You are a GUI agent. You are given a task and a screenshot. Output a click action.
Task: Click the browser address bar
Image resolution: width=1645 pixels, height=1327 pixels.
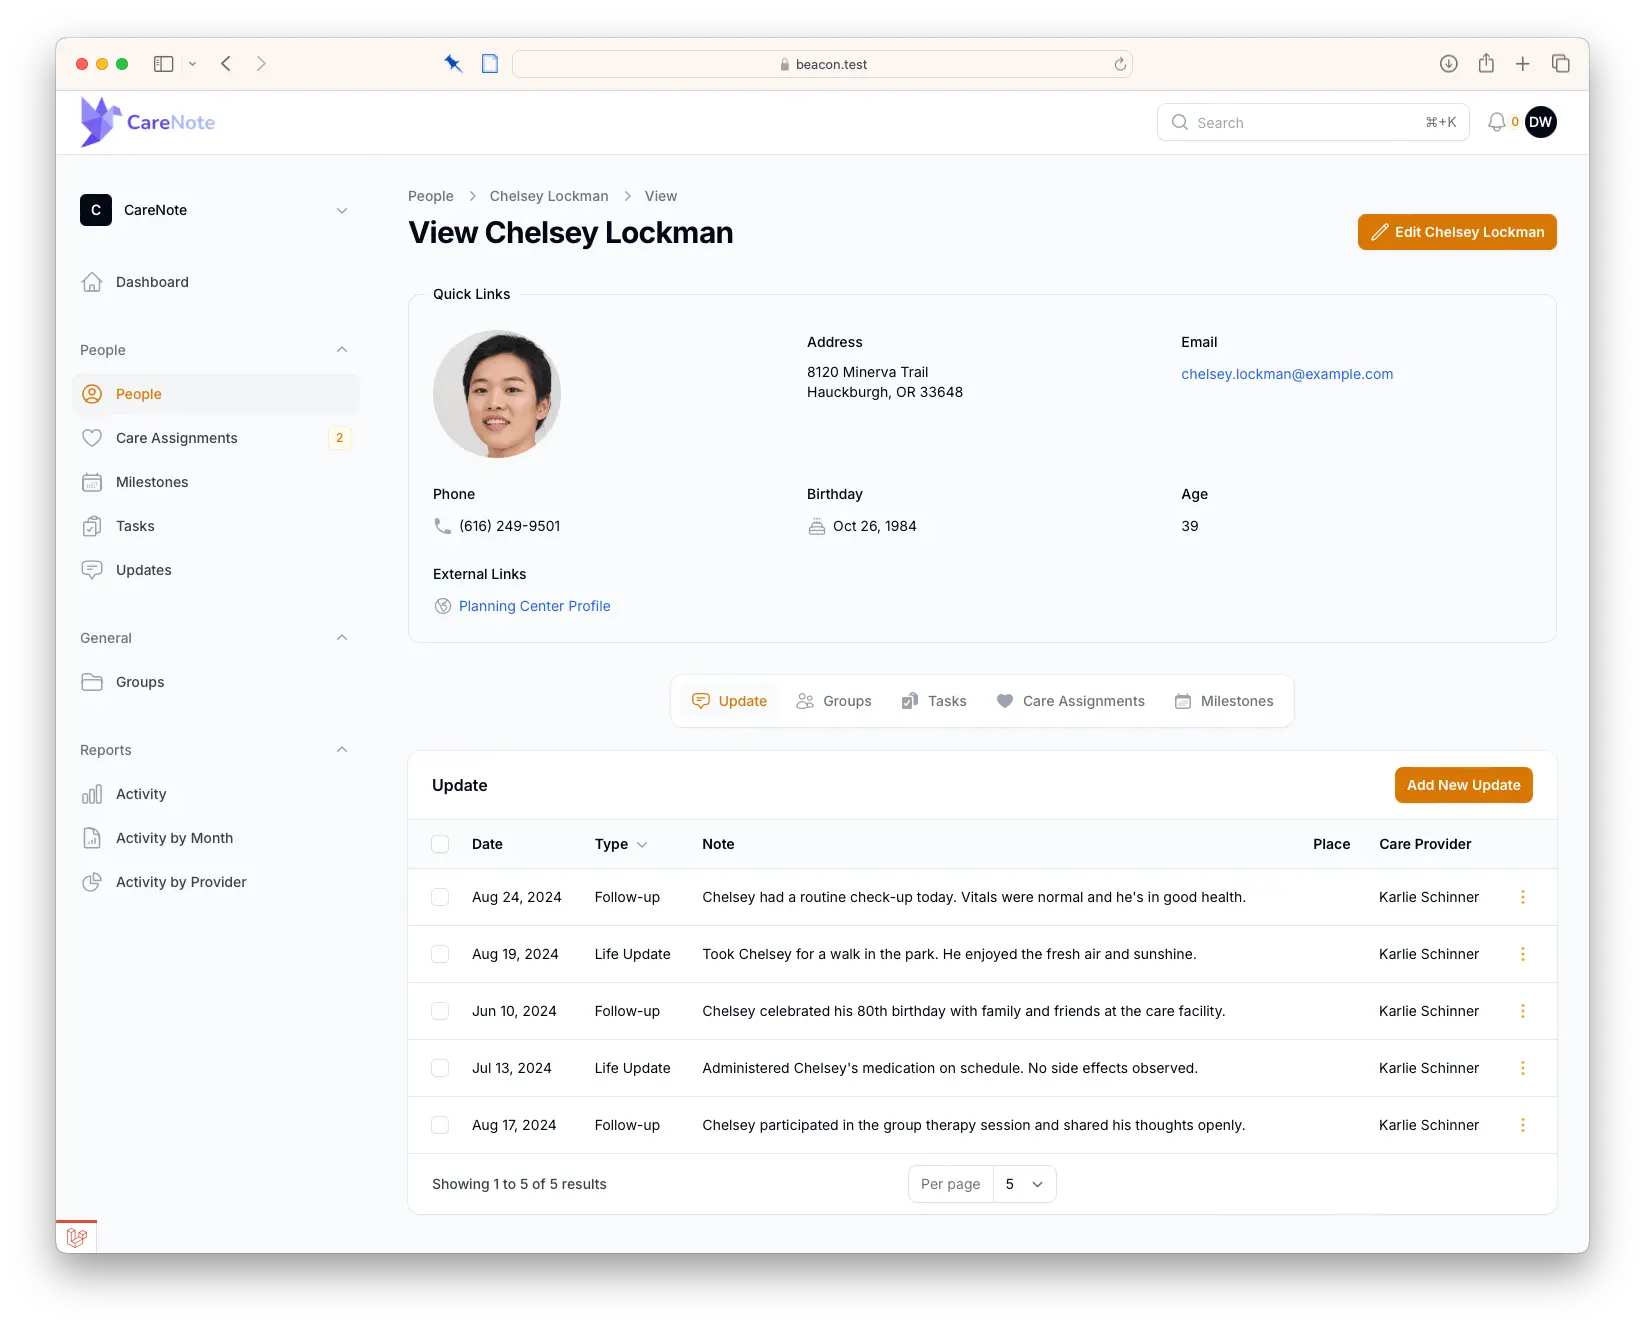click(822, 64)
